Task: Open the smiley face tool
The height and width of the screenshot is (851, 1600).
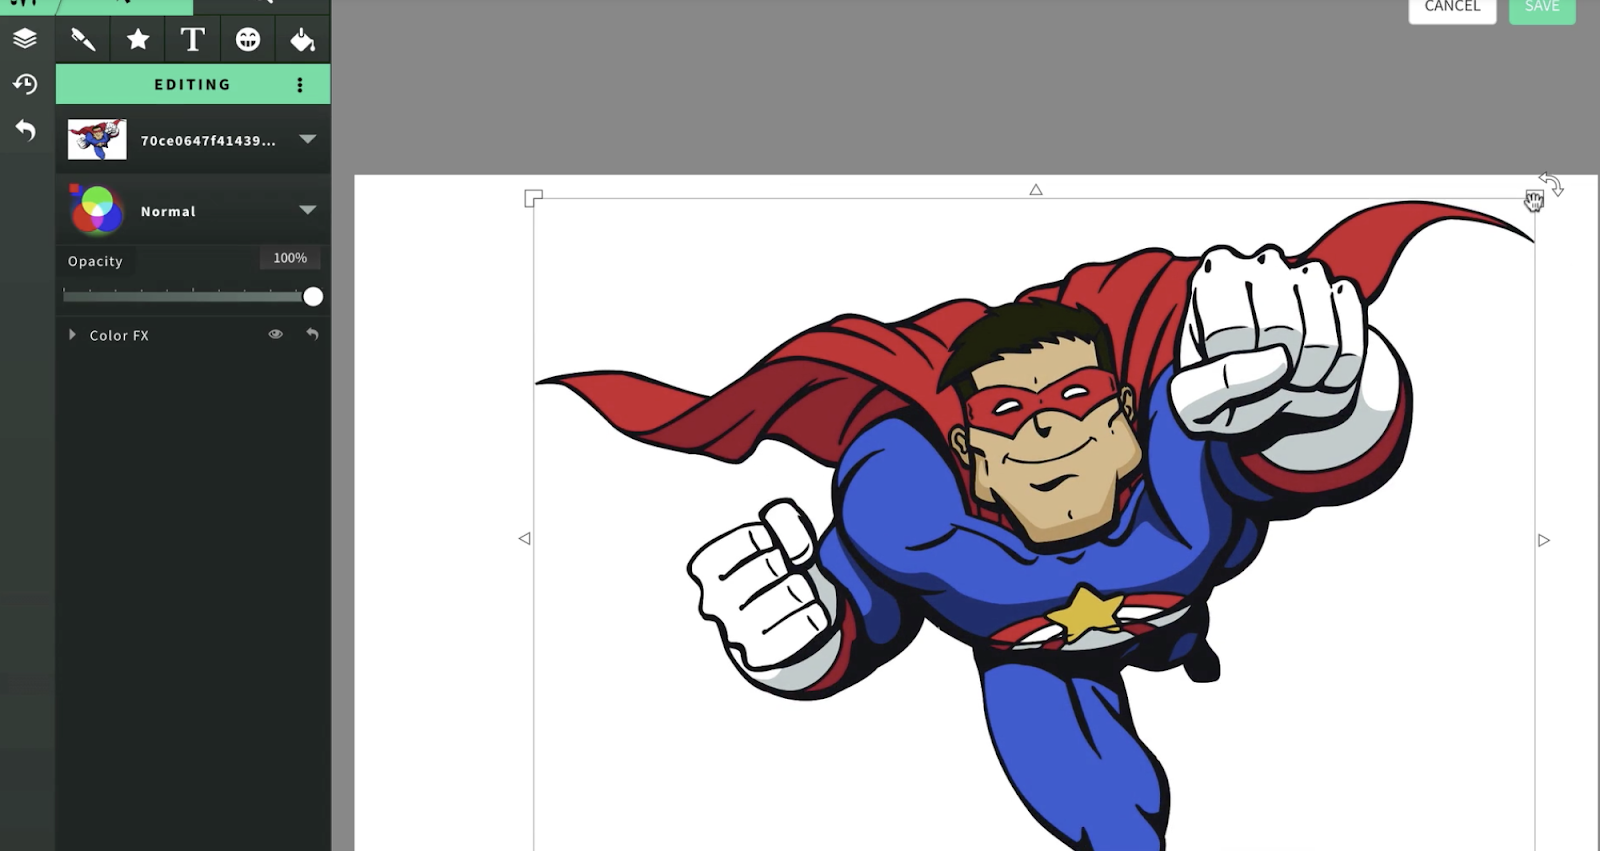Action: pyautogui.click(x=248, y=39)
